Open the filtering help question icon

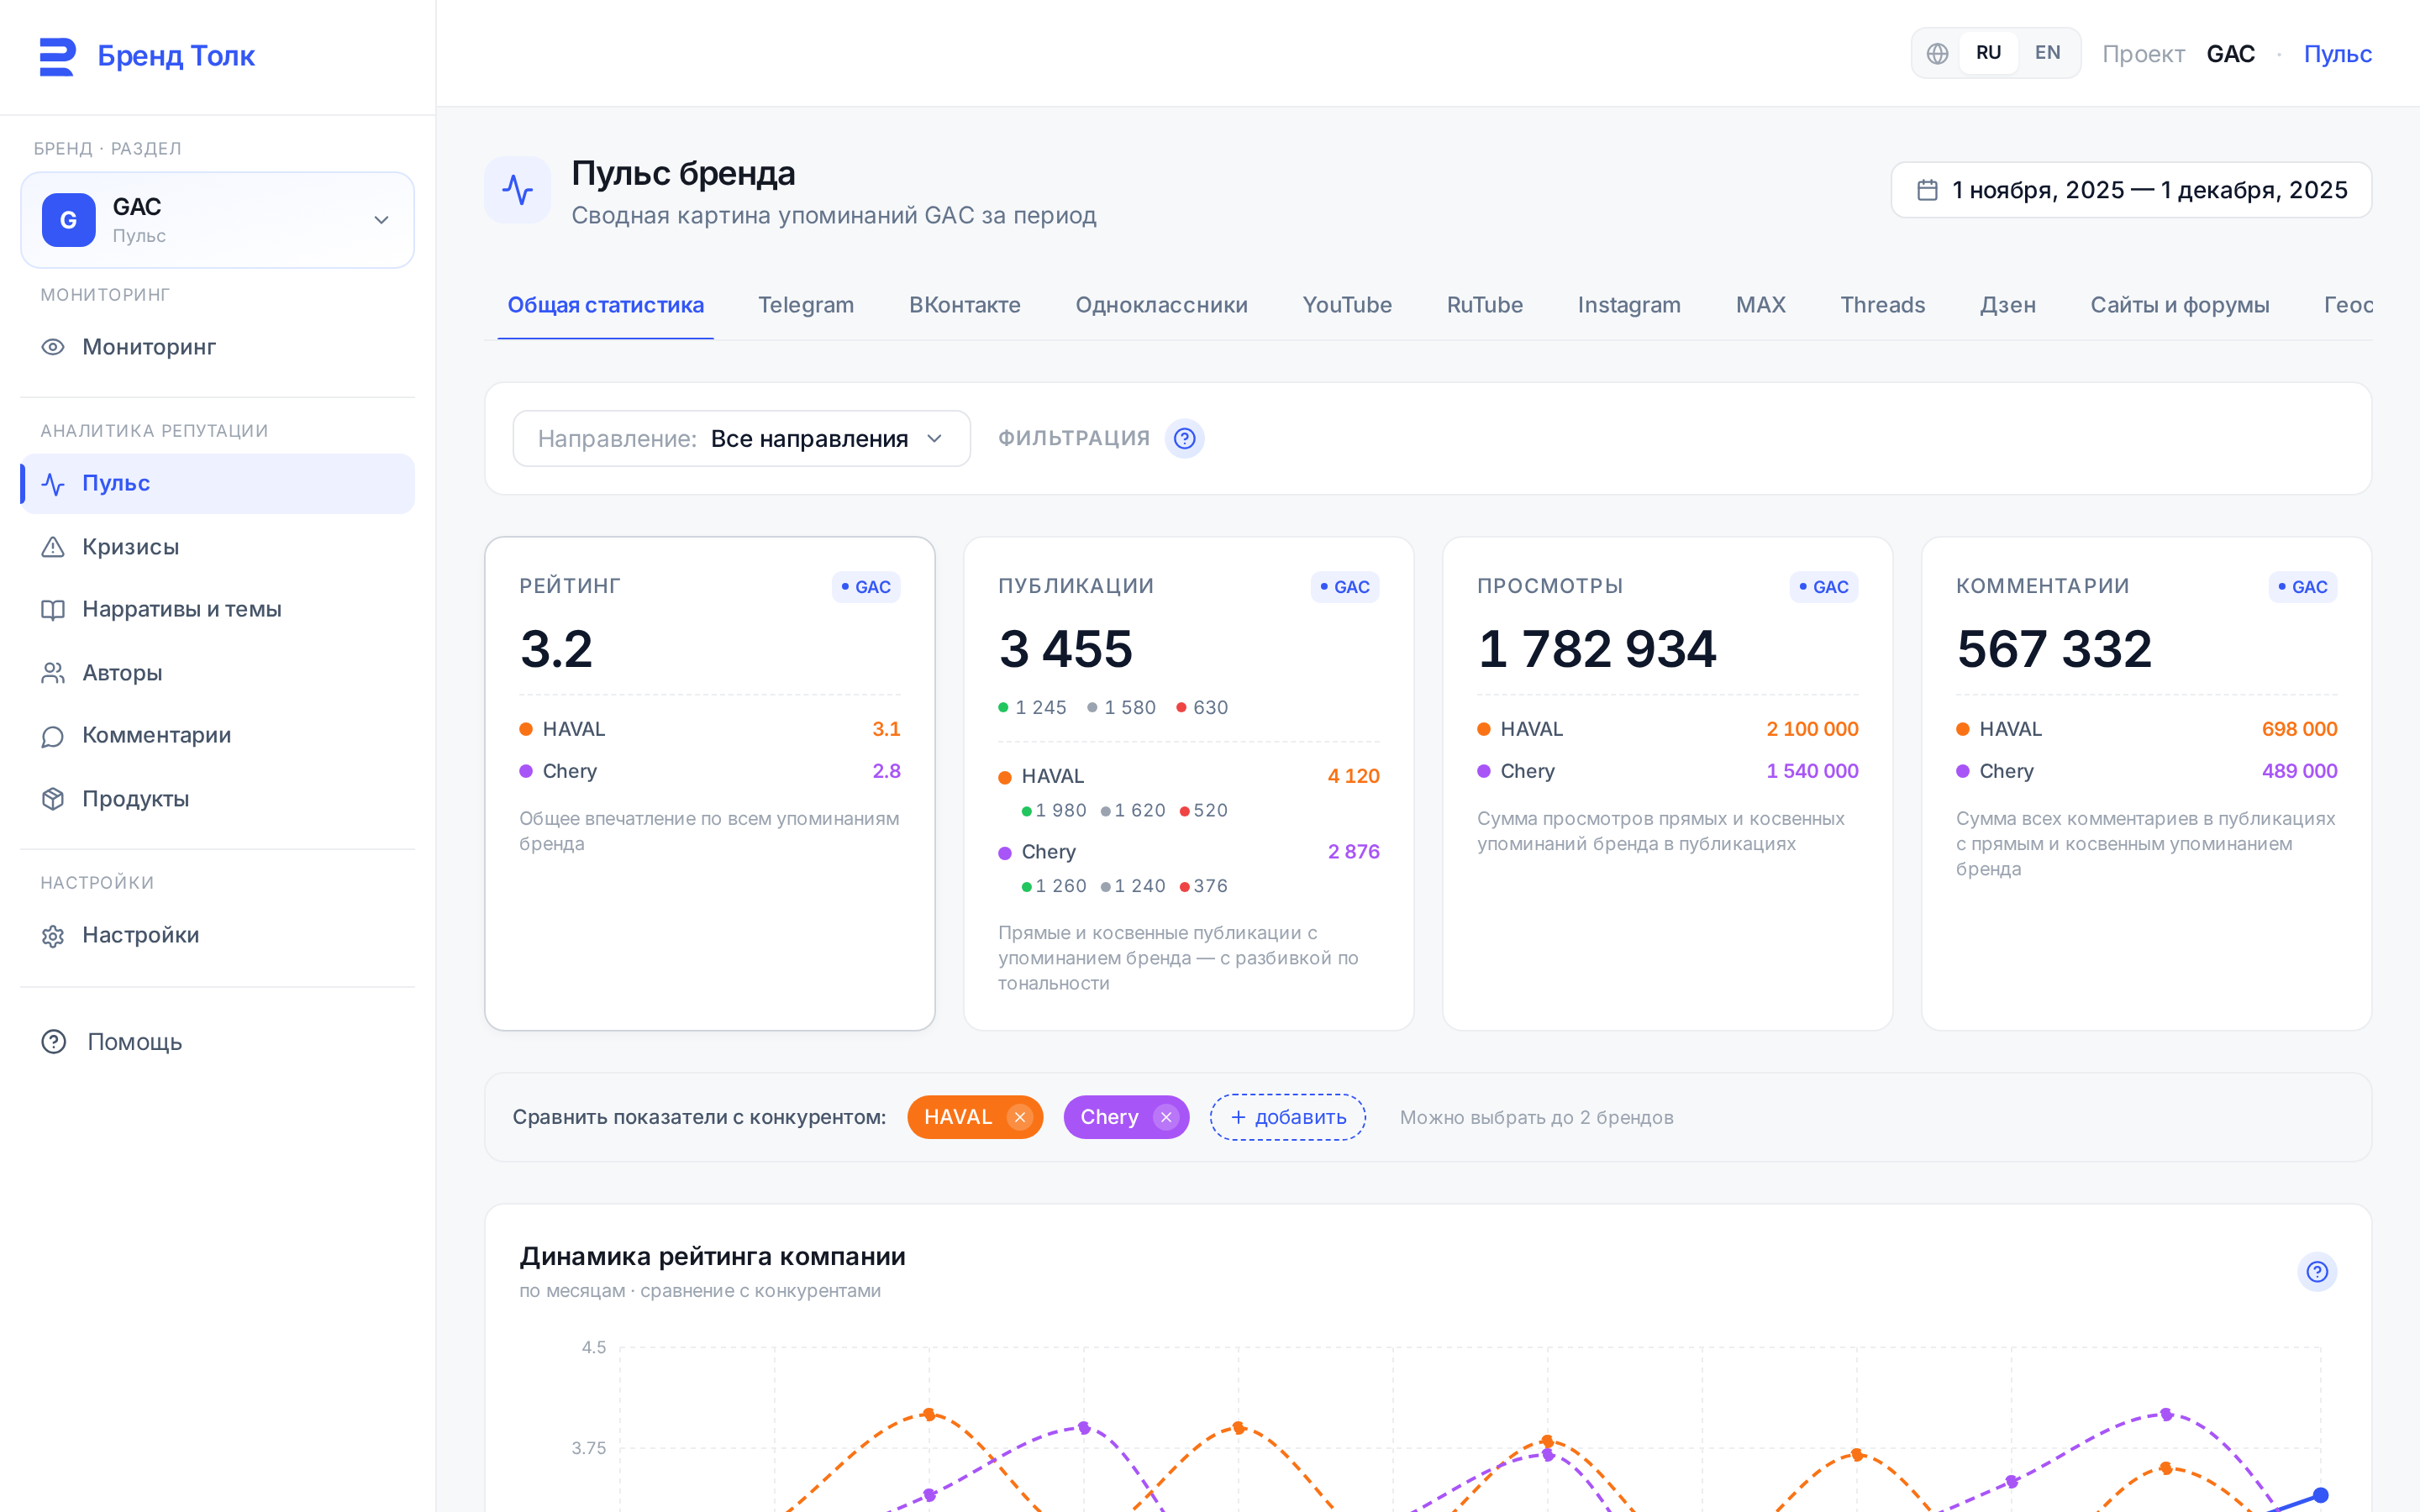tap(1184, 439)
